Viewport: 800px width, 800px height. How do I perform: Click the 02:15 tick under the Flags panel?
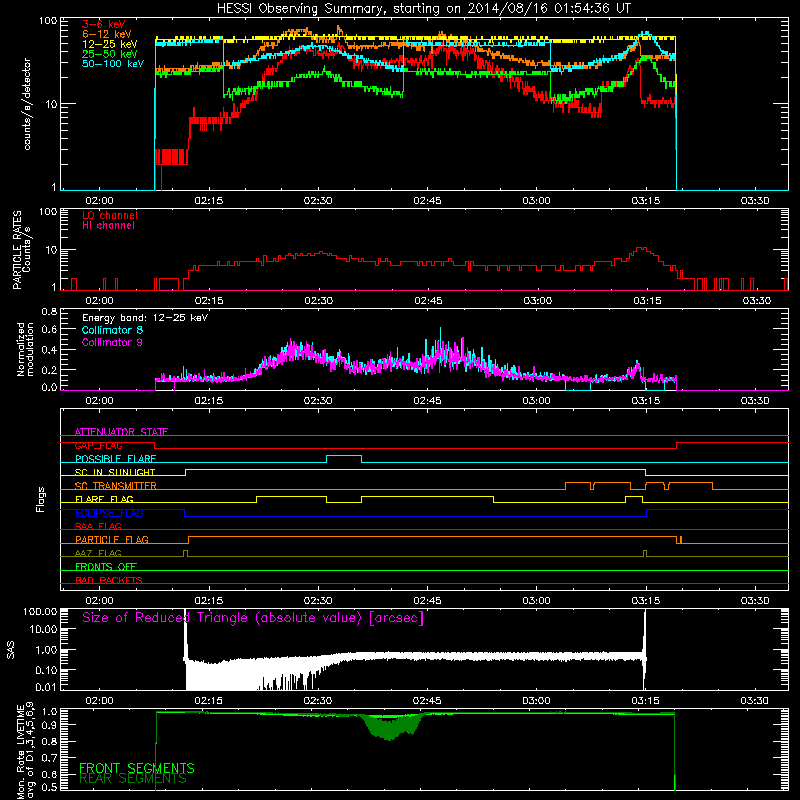208,601
